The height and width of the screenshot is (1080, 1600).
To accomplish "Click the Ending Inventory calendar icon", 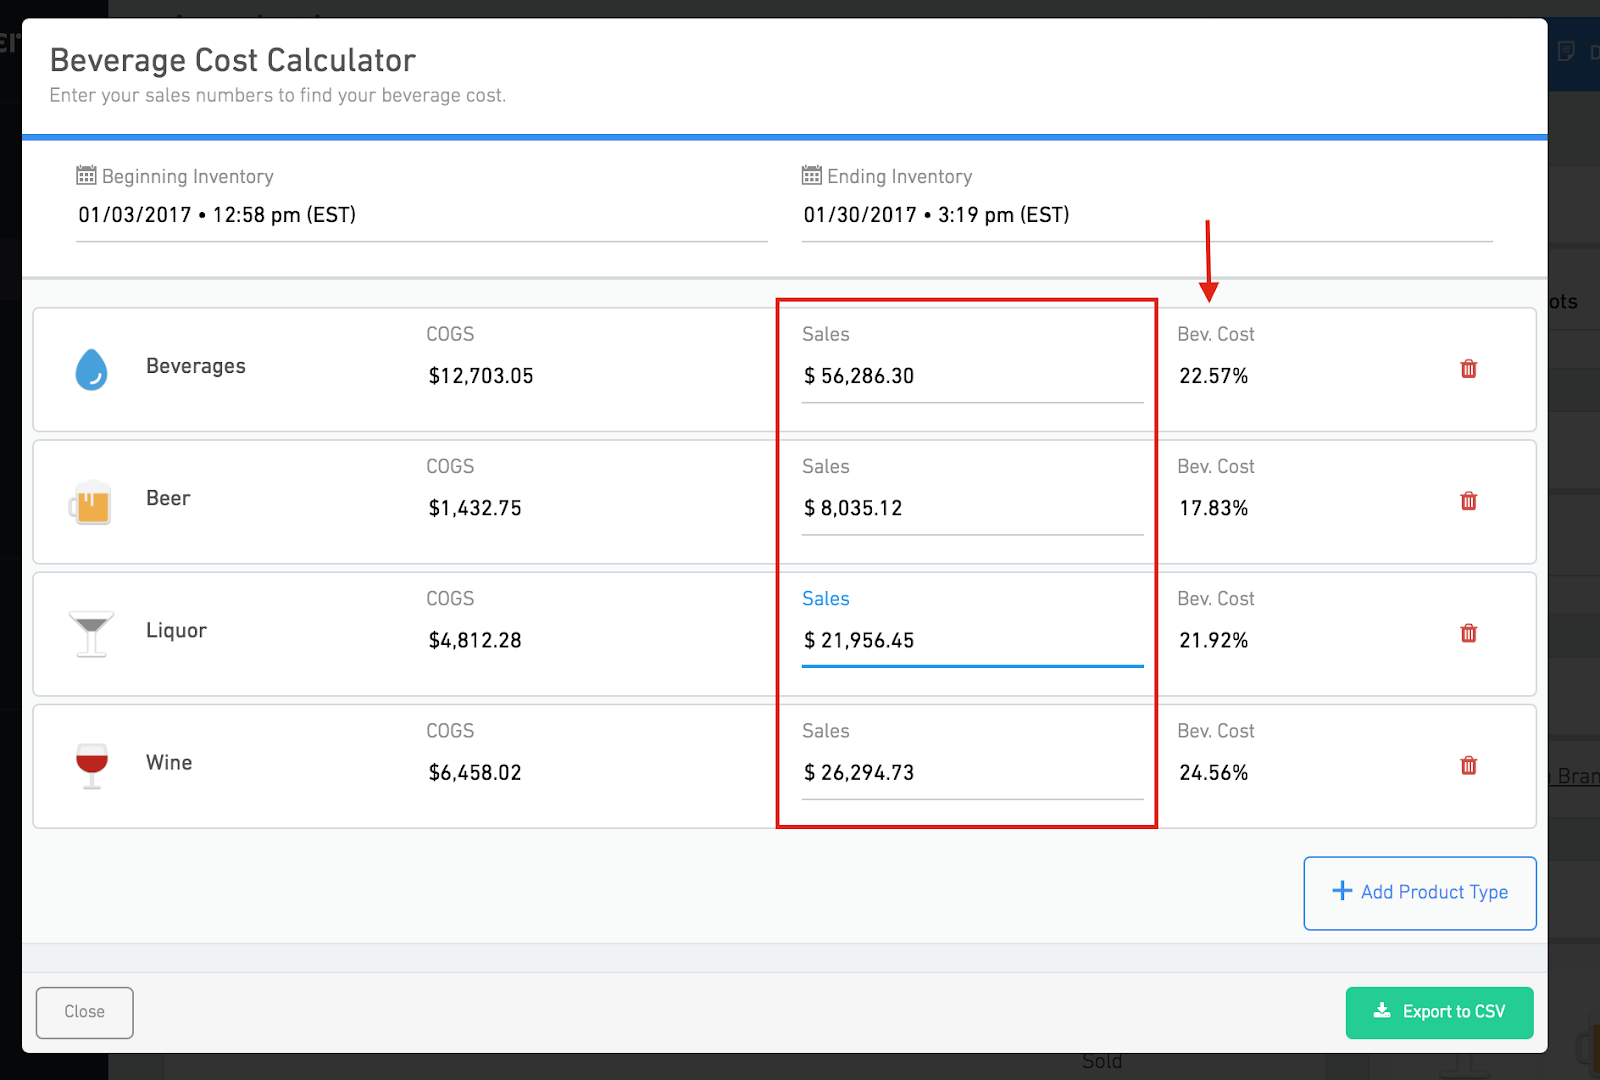I will click(812, 176).
